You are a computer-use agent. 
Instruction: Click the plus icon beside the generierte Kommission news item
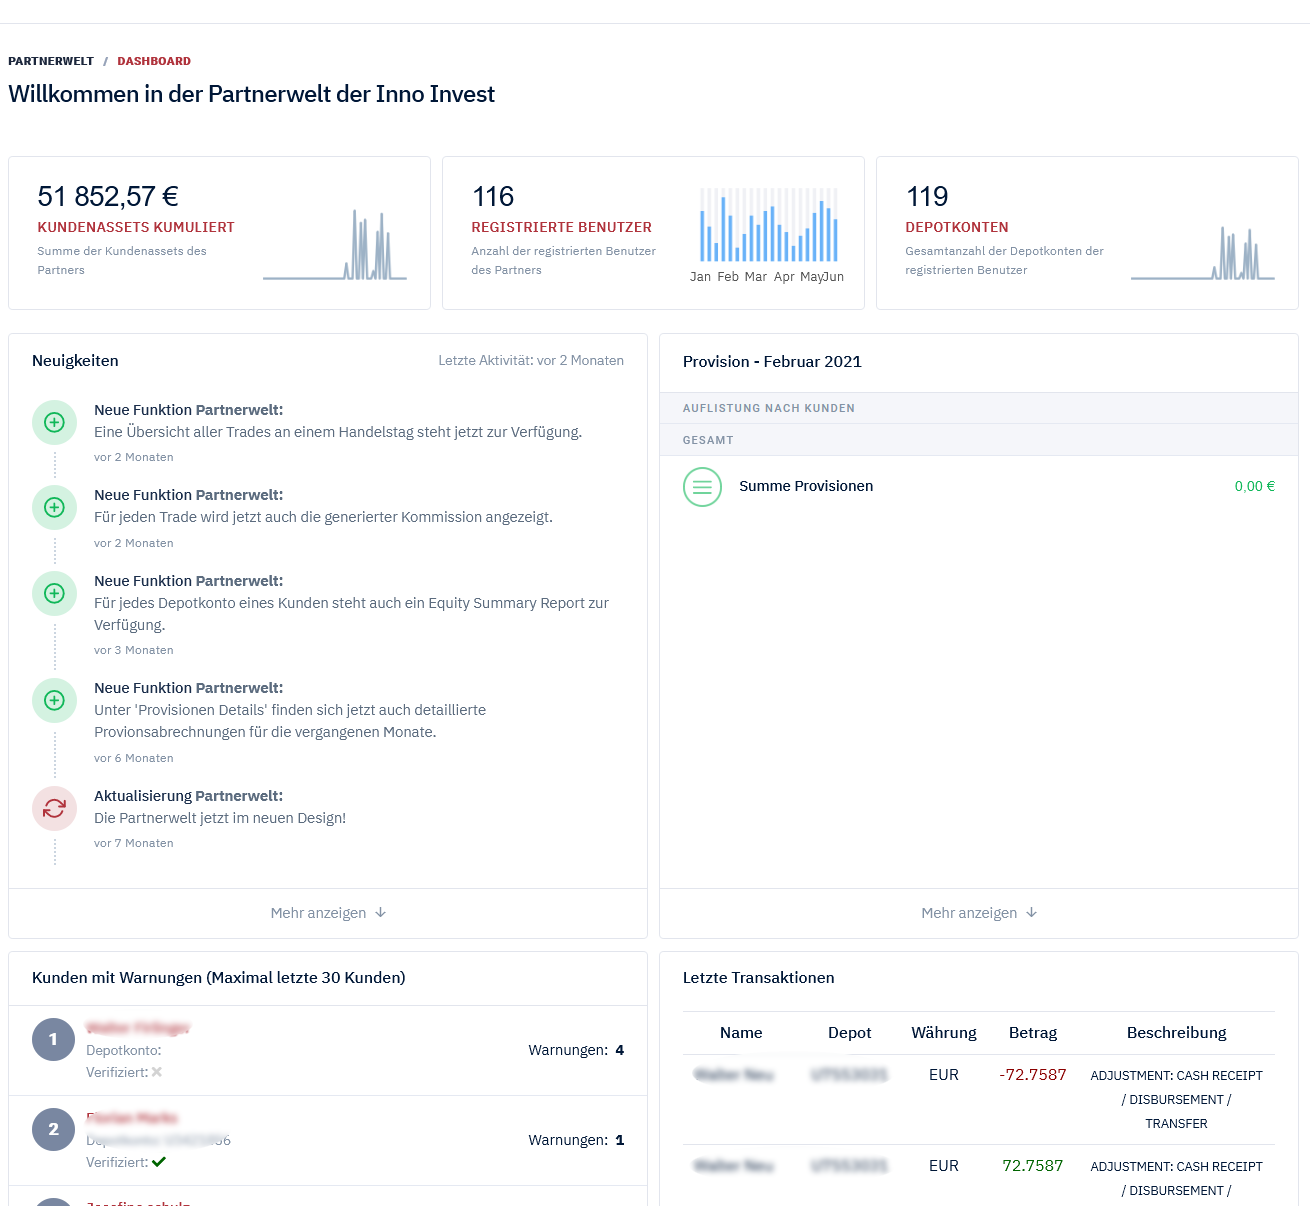tap(55, 507)
